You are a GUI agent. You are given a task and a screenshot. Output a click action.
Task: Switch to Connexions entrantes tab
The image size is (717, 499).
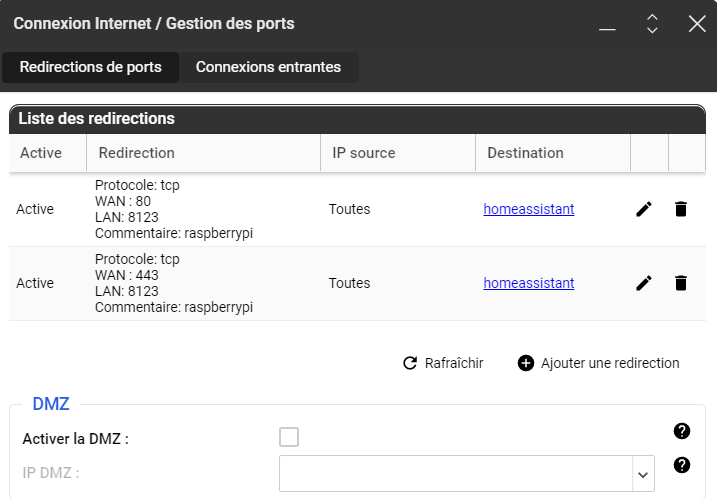point(268,67)
